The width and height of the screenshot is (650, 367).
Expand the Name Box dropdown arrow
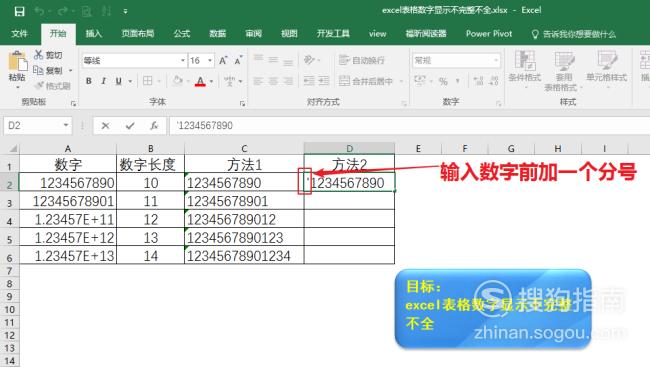coord(66,125)
